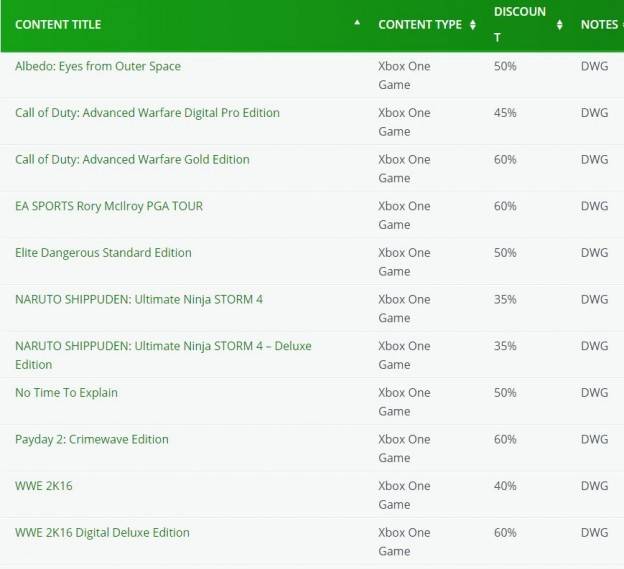Open Albedo: Eyes from Outer Space link
624x569 pixels.
click(x=98, y=66)
